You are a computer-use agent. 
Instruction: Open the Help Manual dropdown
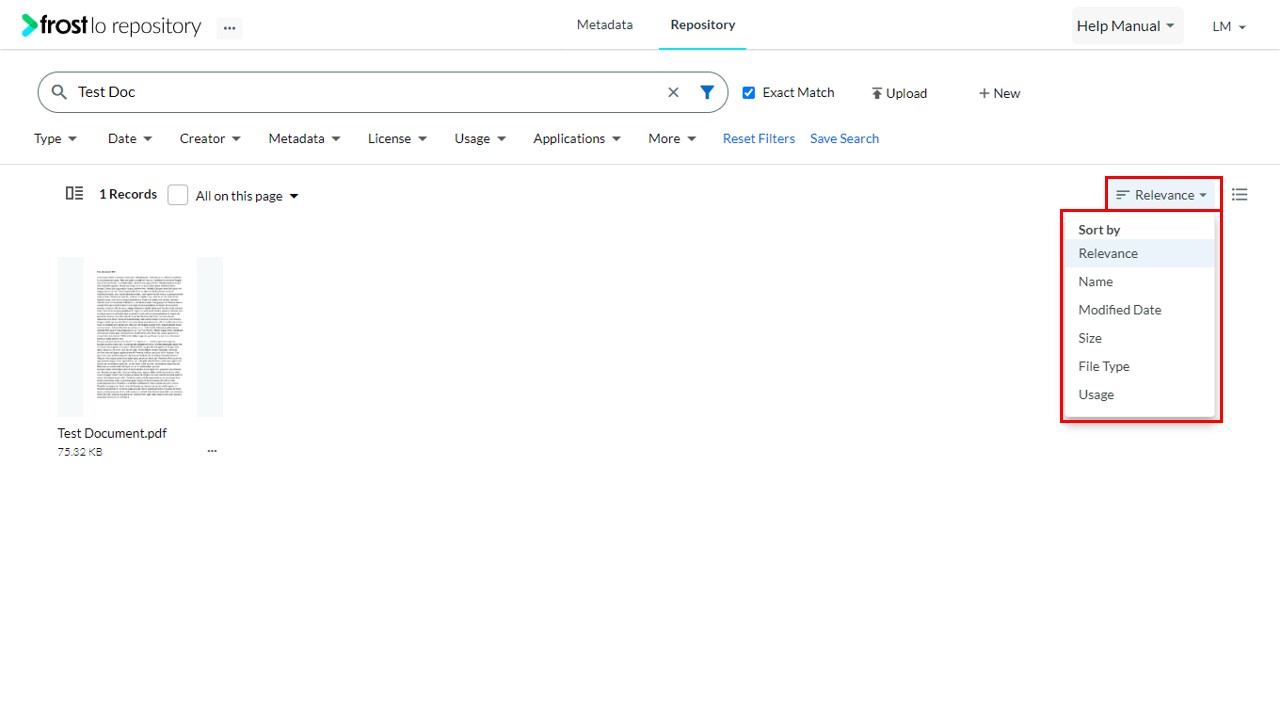(1127, 26)
